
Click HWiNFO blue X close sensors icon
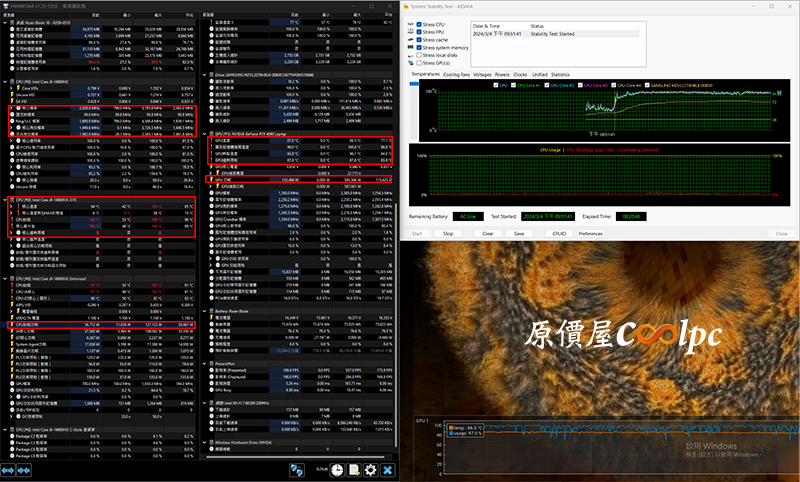click(x=388, y=470)
